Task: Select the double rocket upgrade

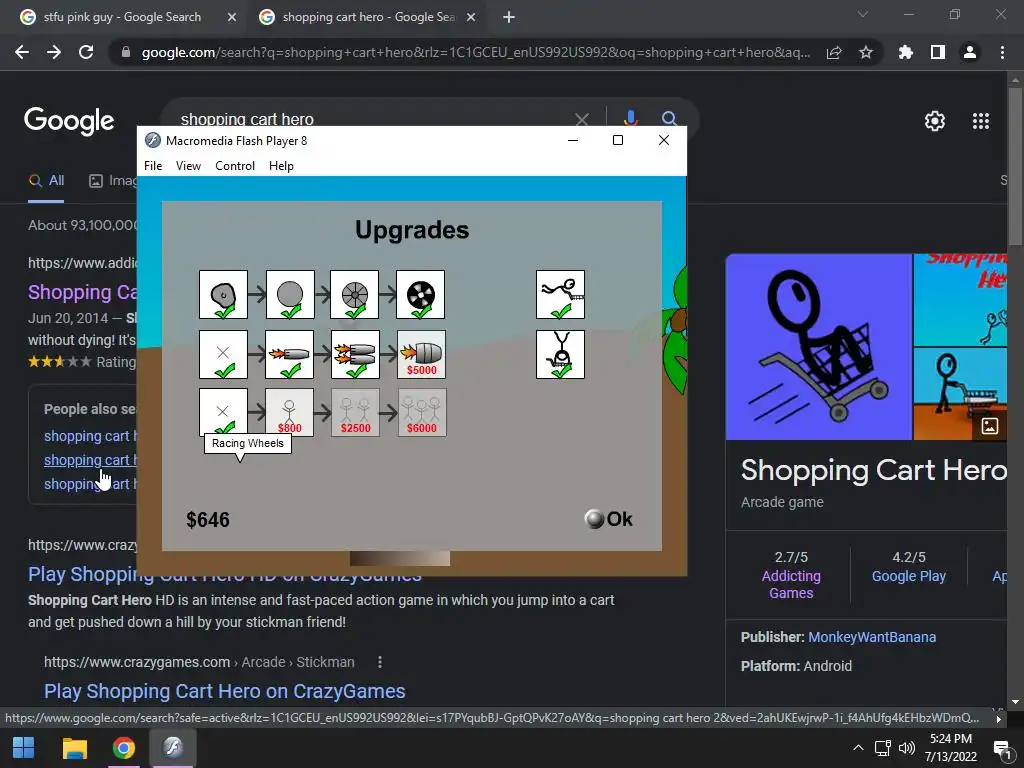Action: point(355,355)
